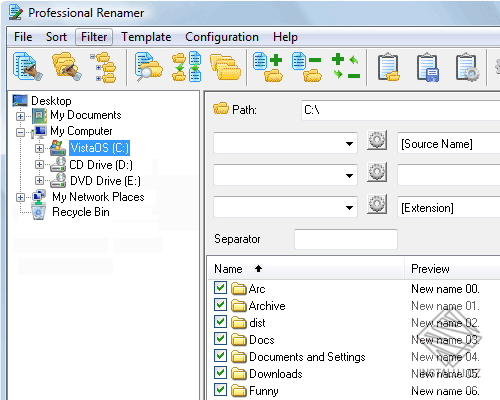The image size is (500, 400).
Task: Click the rename files toolbar icon
Action: [x=27, y=67]
